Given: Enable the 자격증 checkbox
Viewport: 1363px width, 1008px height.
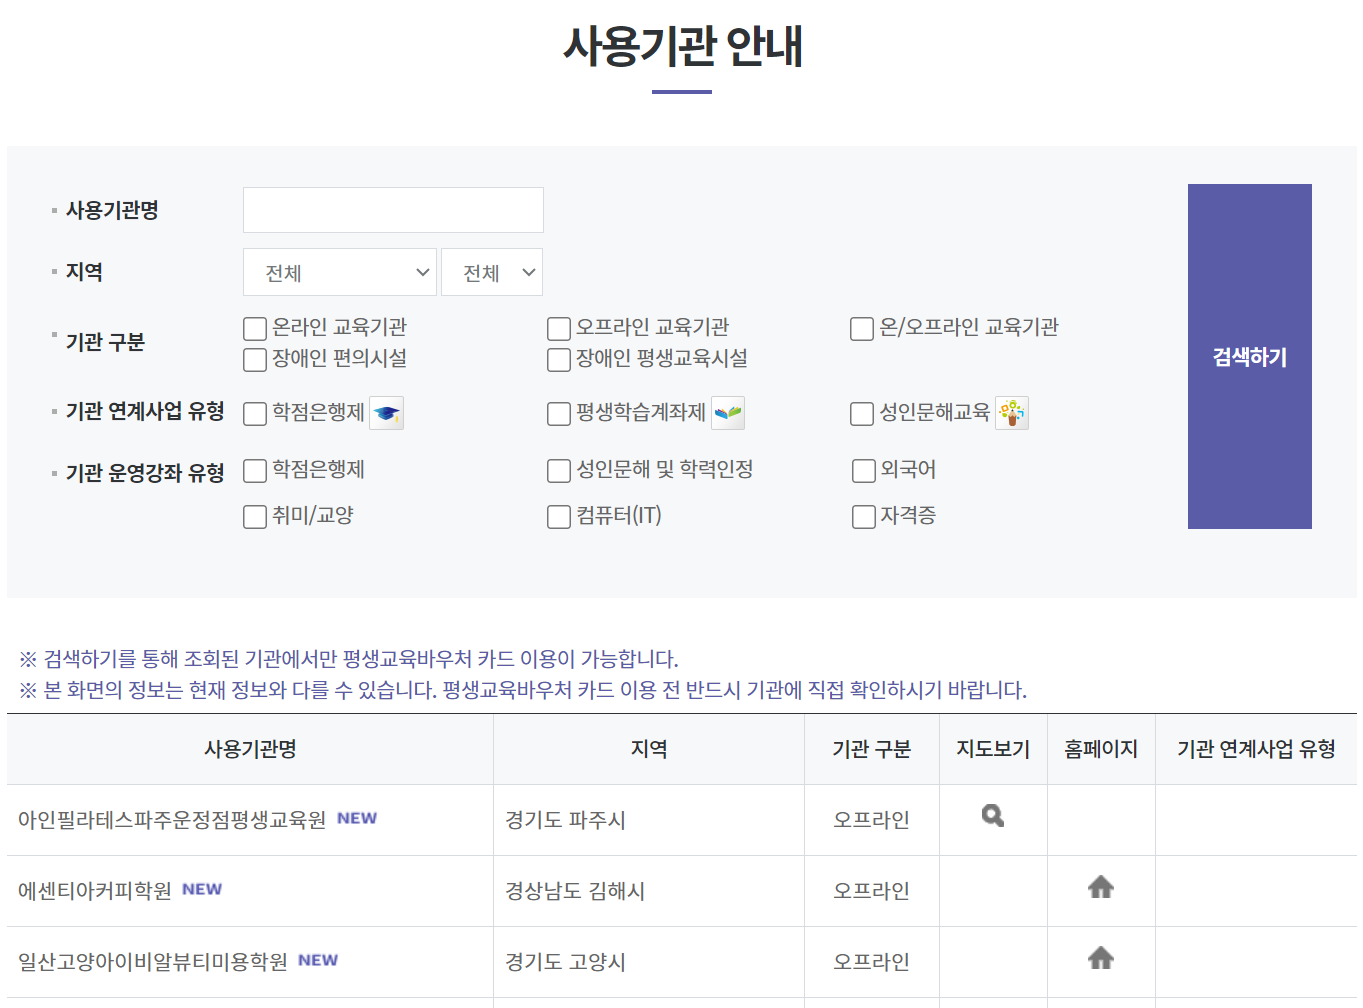Looking at the screenshot, I should pos(863,516).
